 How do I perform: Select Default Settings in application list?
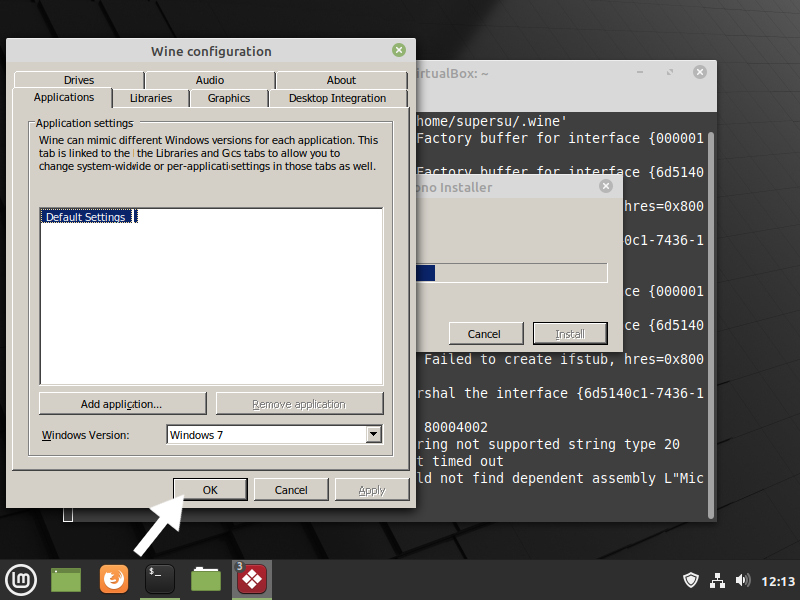[x=86, y=217]
